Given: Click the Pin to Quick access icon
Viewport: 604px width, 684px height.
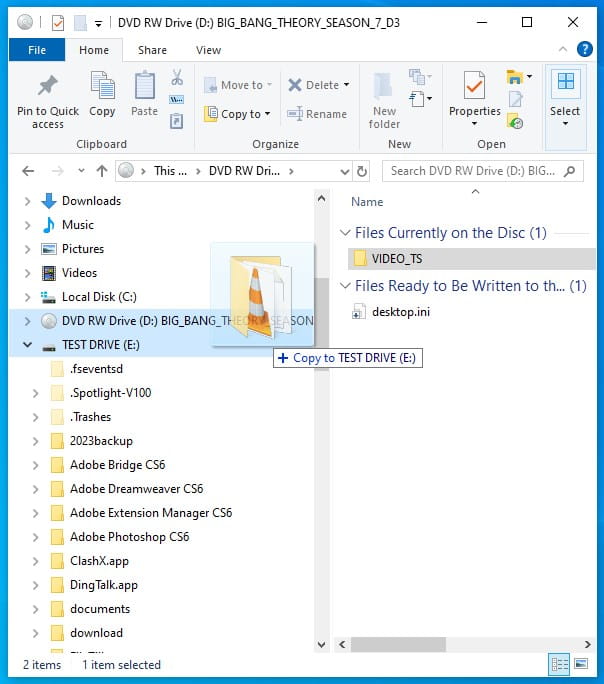Looking at the screenshot, I should pyautogui.click(x=47, y=87).
